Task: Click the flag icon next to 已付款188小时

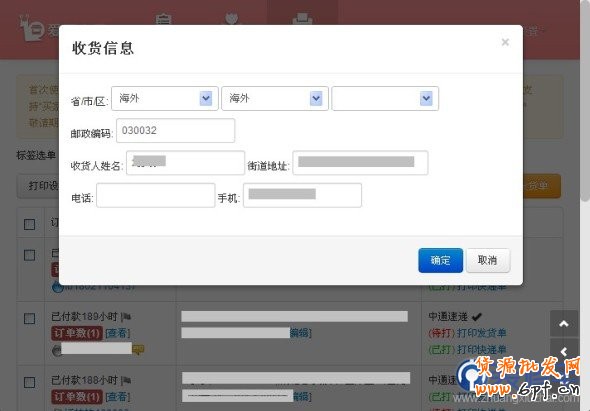Action: [126, 381]
